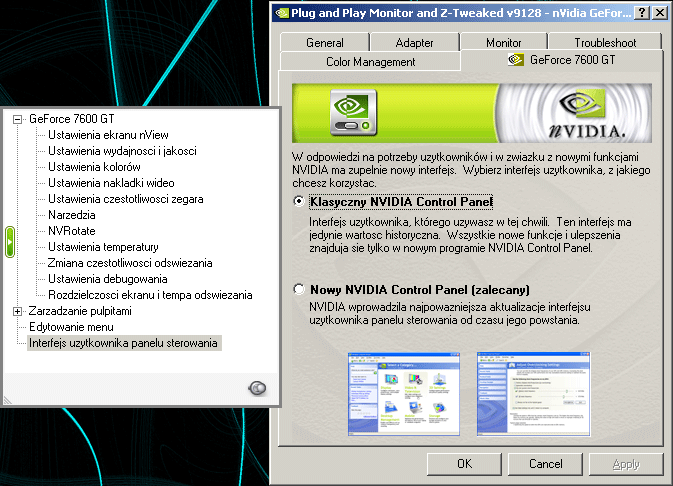Switch to the General tab
The height and width of the screenshot is (486, 673).
point(324,43)
